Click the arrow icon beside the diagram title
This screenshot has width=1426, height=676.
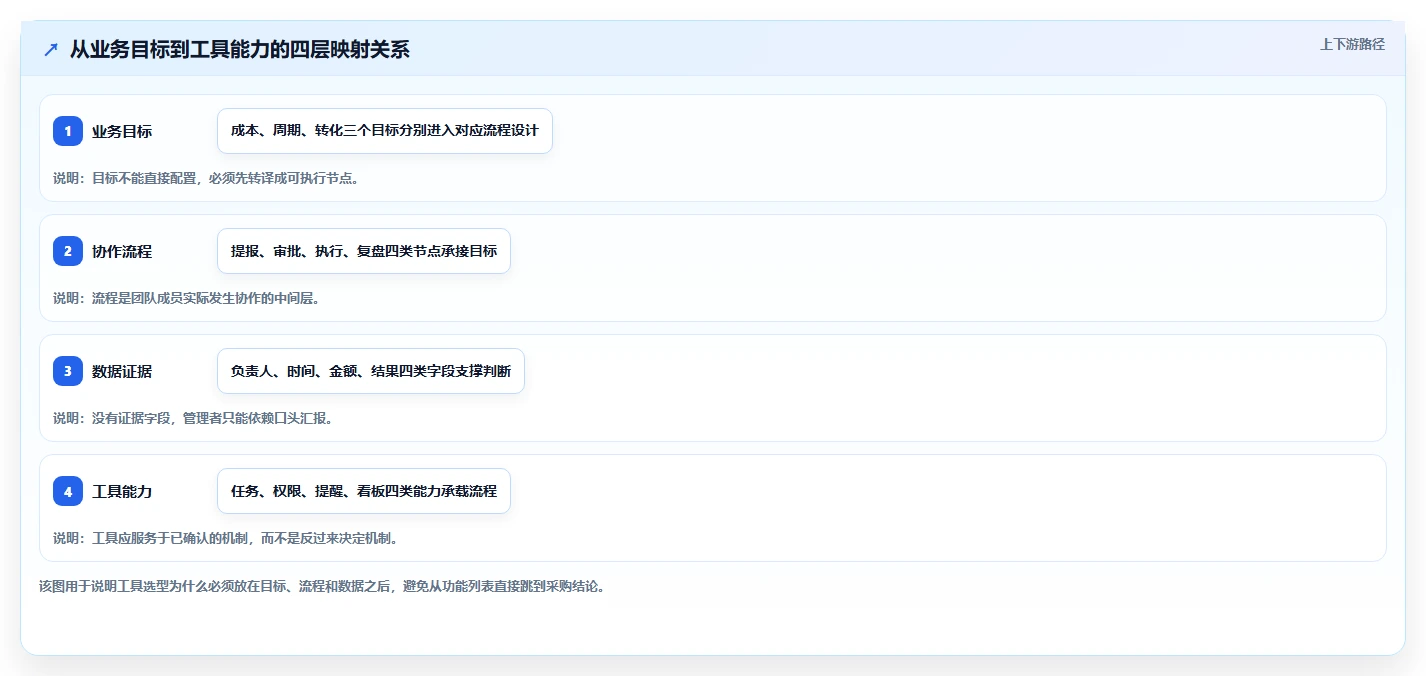click(x=51, y=49)
